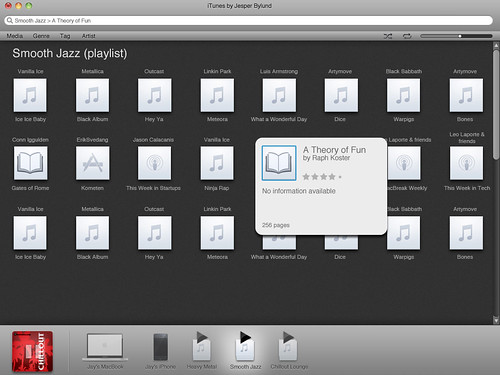Select Metallica Black Album in first row
The width and height of the screenshot is (500, 375).
click(92, 95)
